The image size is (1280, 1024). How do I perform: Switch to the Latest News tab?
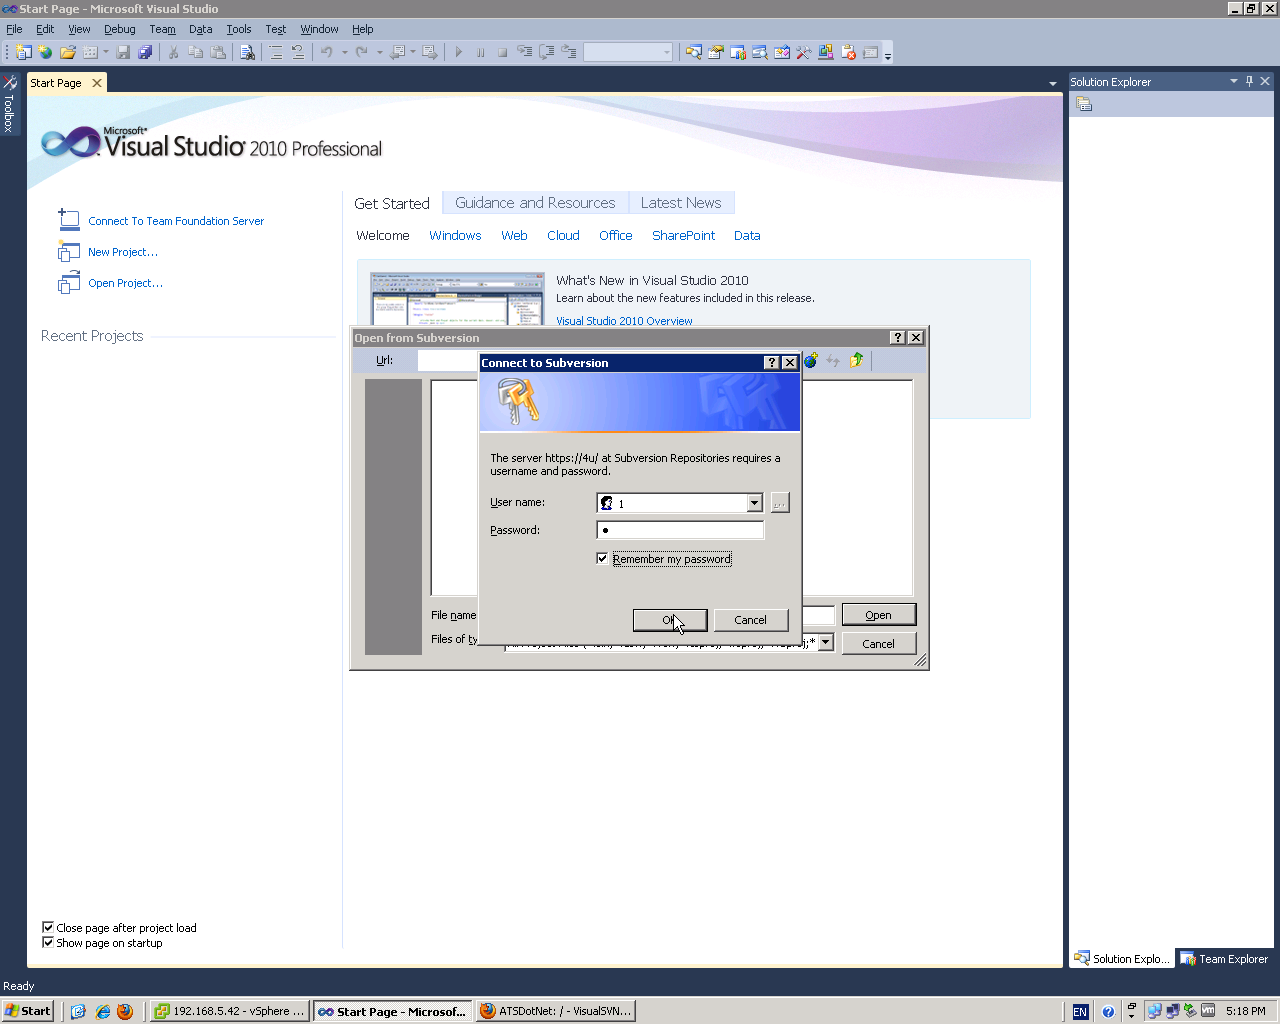pos(681,202)
